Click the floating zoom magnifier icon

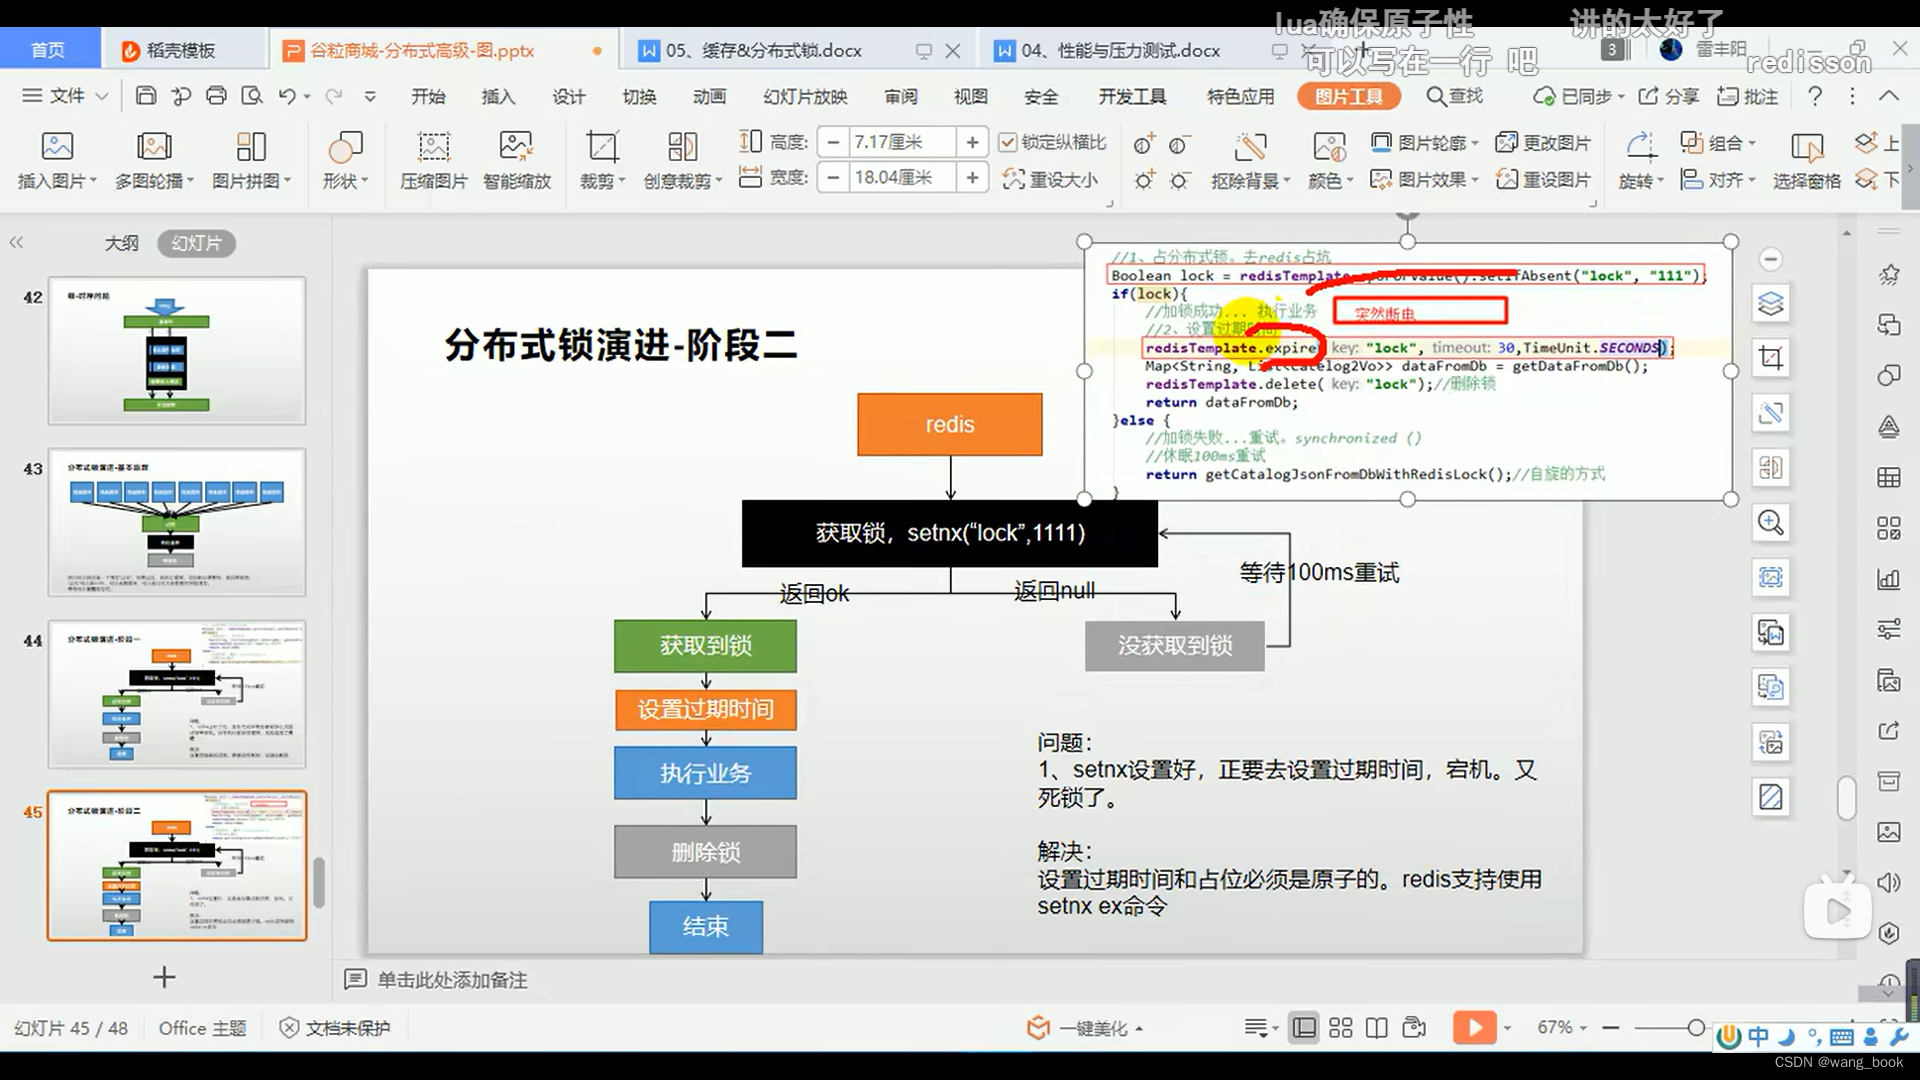coord(1771,522)
